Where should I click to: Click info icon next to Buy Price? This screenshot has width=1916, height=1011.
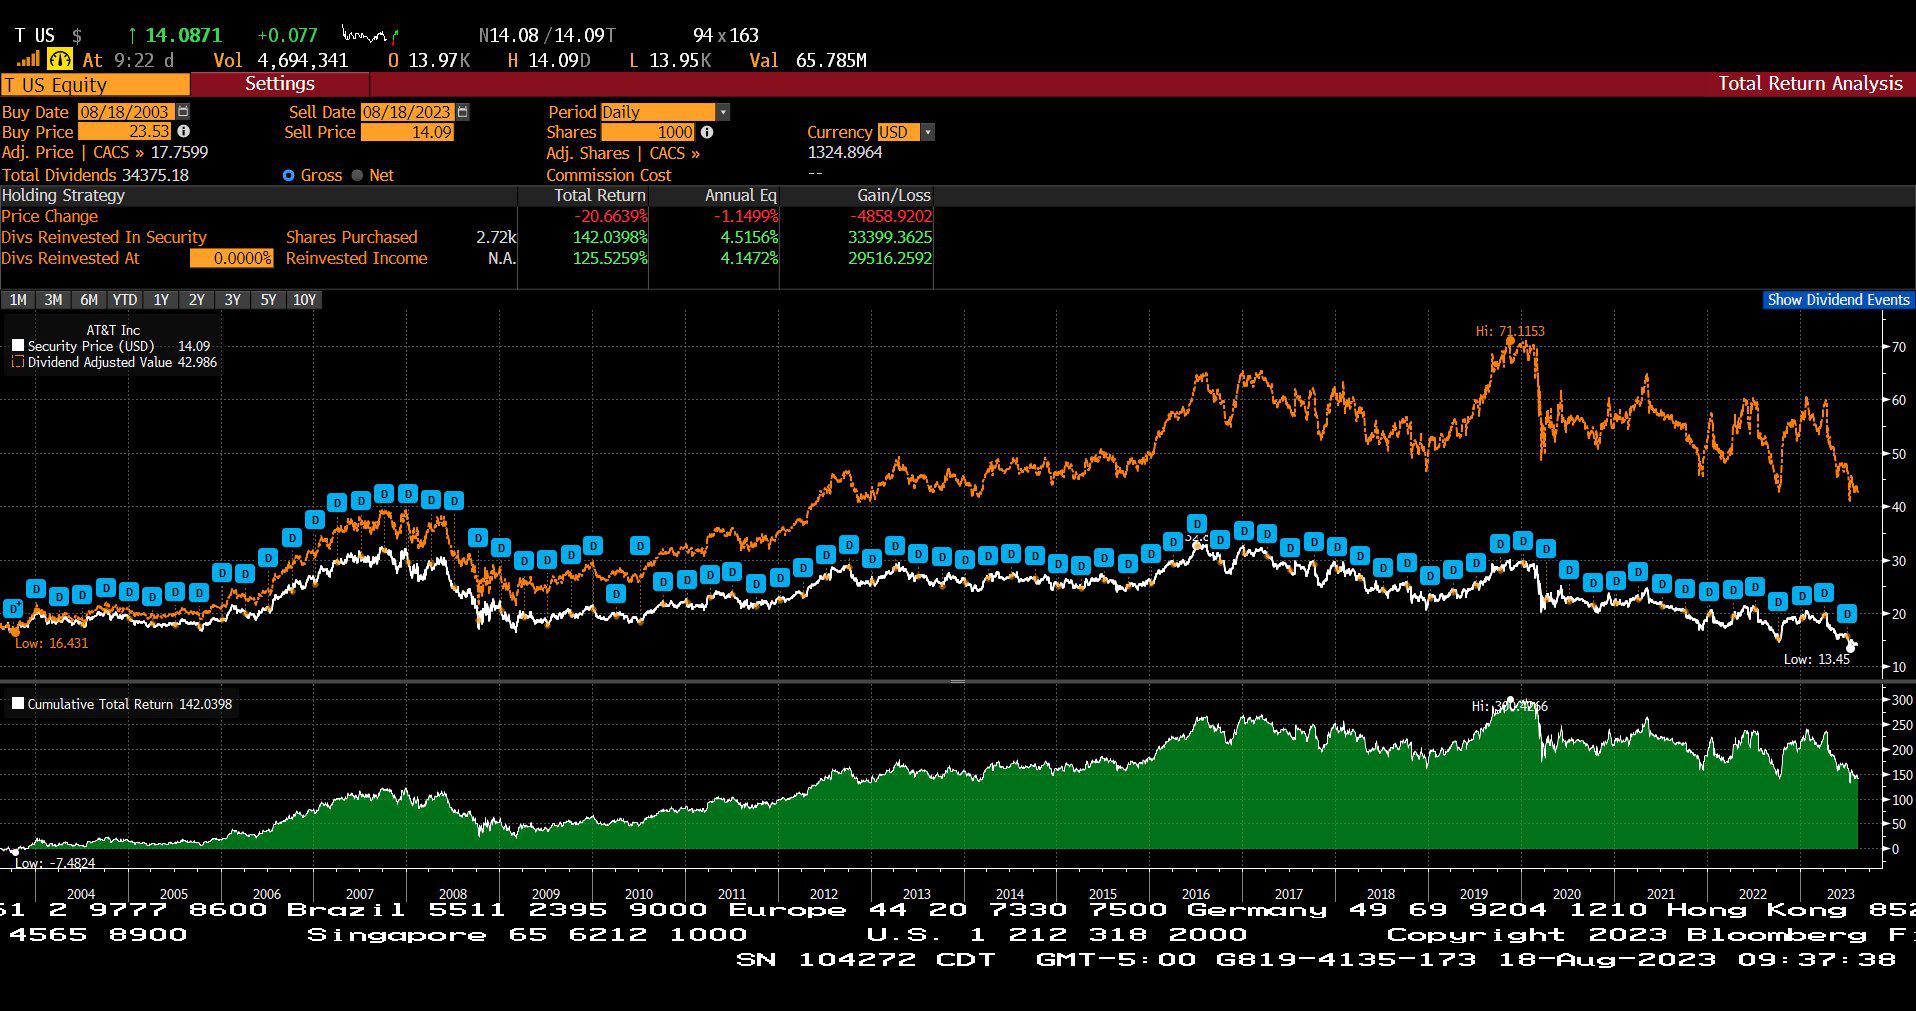(183, 131)
